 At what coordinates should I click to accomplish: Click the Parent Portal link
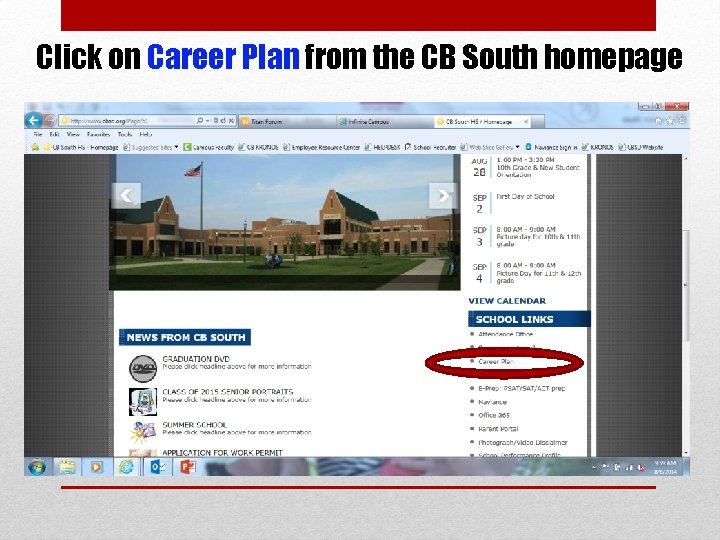[x=498, y=429]
